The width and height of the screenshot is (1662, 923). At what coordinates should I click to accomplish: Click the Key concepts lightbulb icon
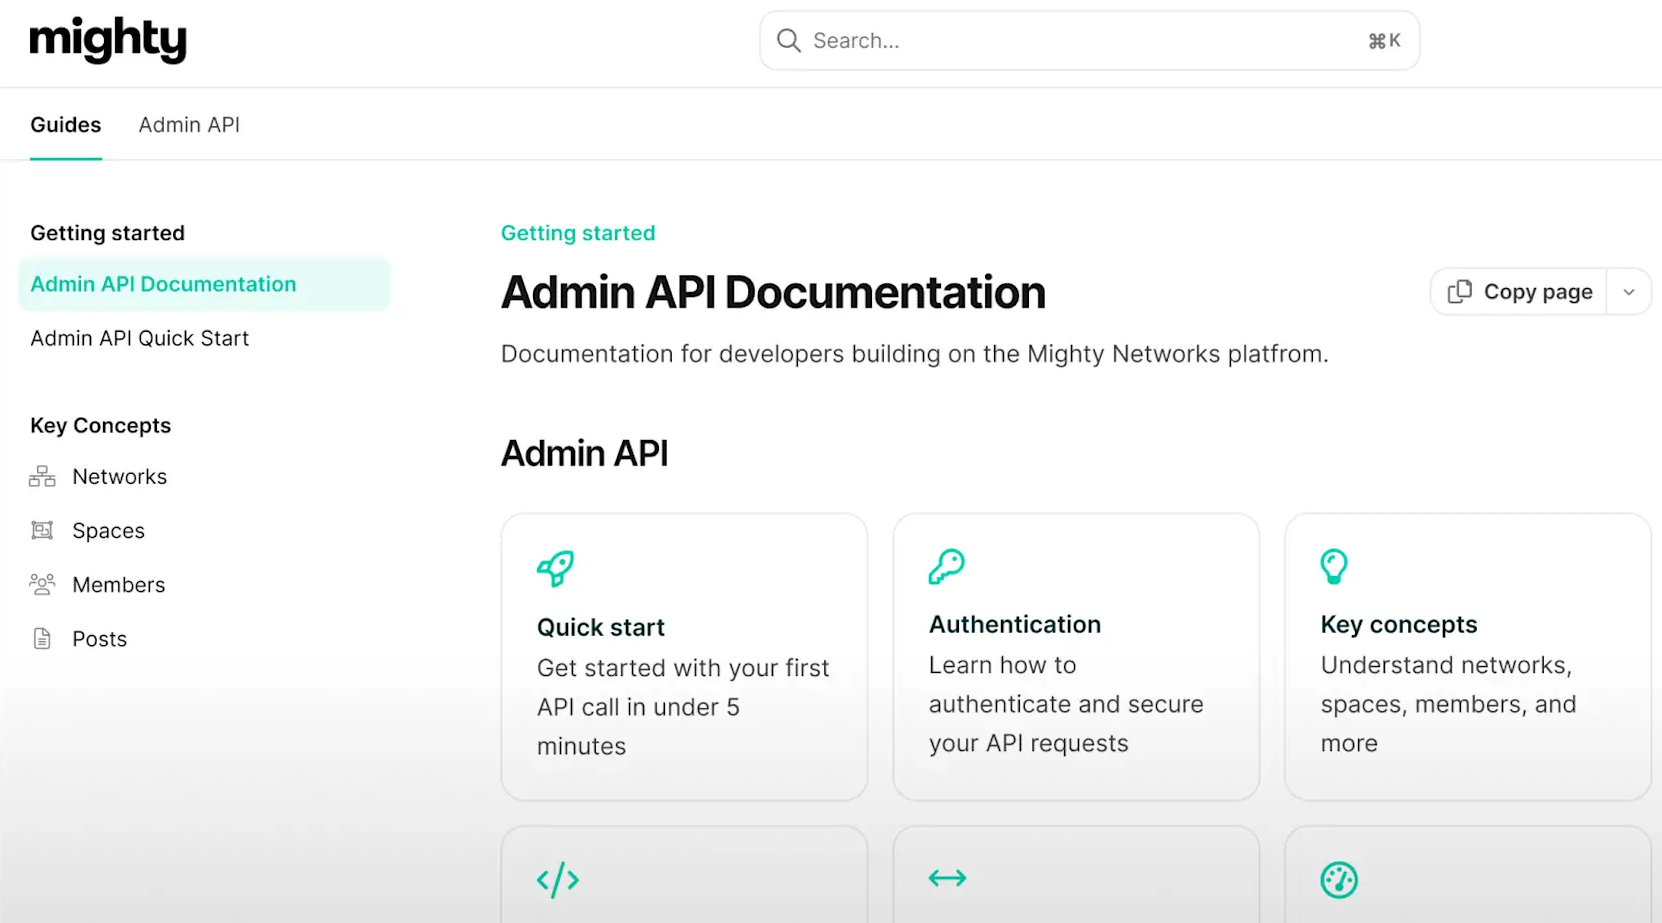tap(1334, 566)
